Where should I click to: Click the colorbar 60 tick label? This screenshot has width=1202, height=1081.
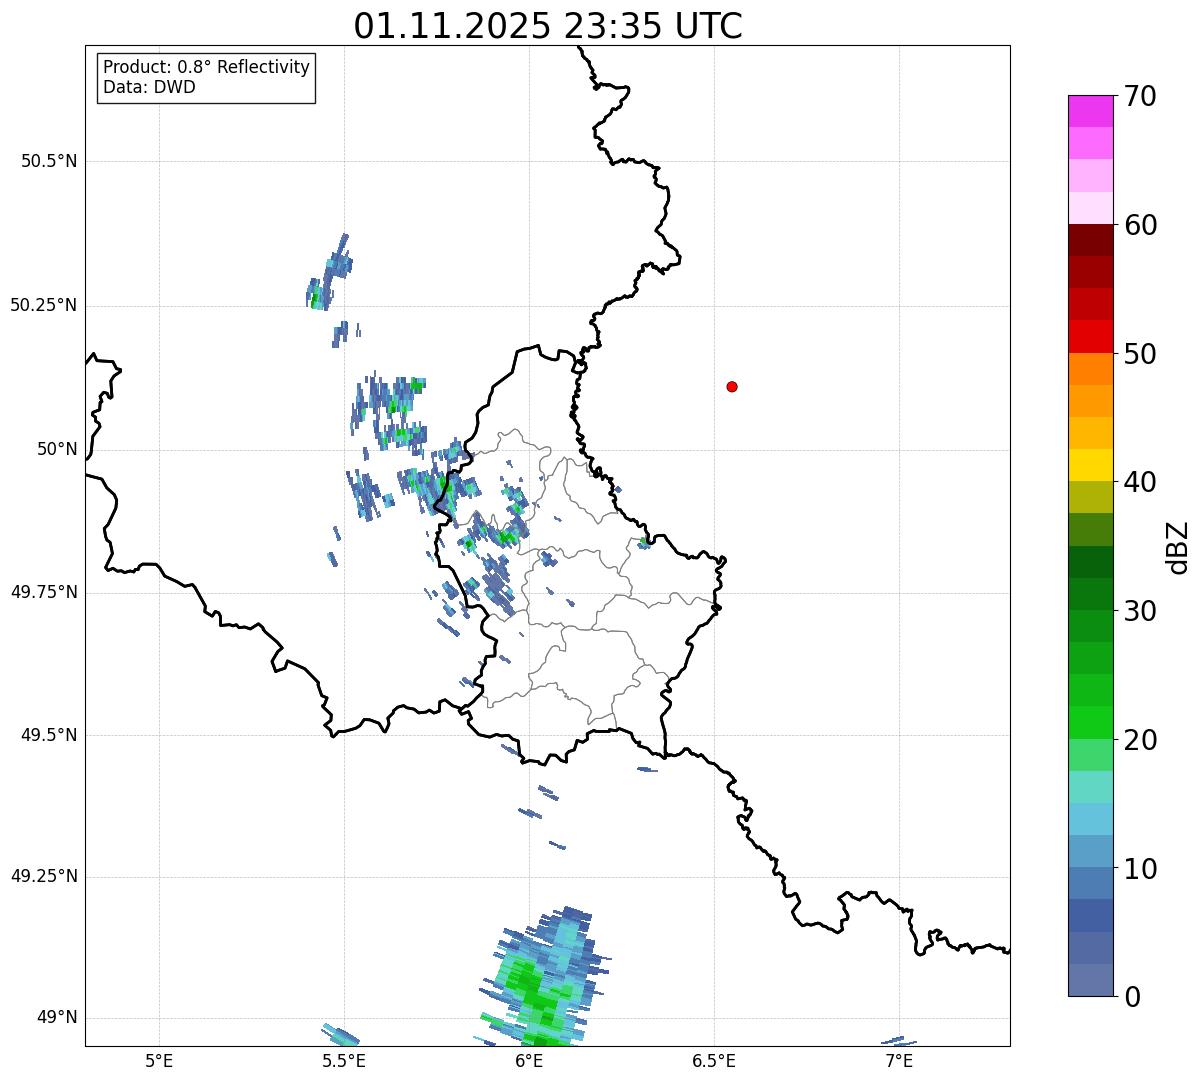1140,225
